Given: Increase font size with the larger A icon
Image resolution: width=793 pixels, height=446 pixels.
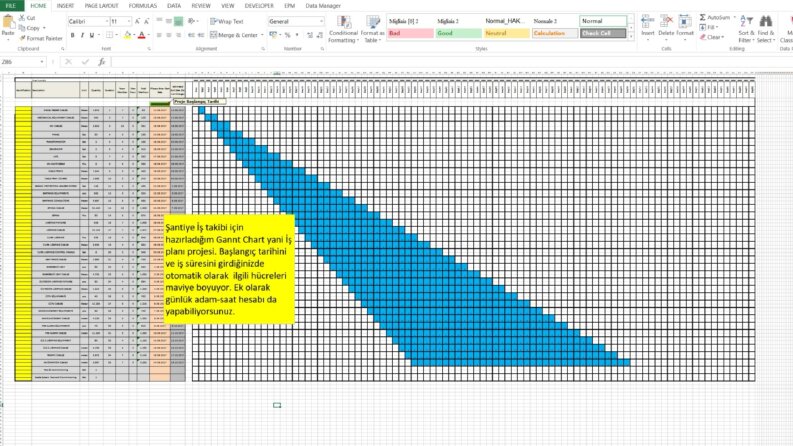Looking at the screenshot, I should pyautogui.click(x=137, y=21).
